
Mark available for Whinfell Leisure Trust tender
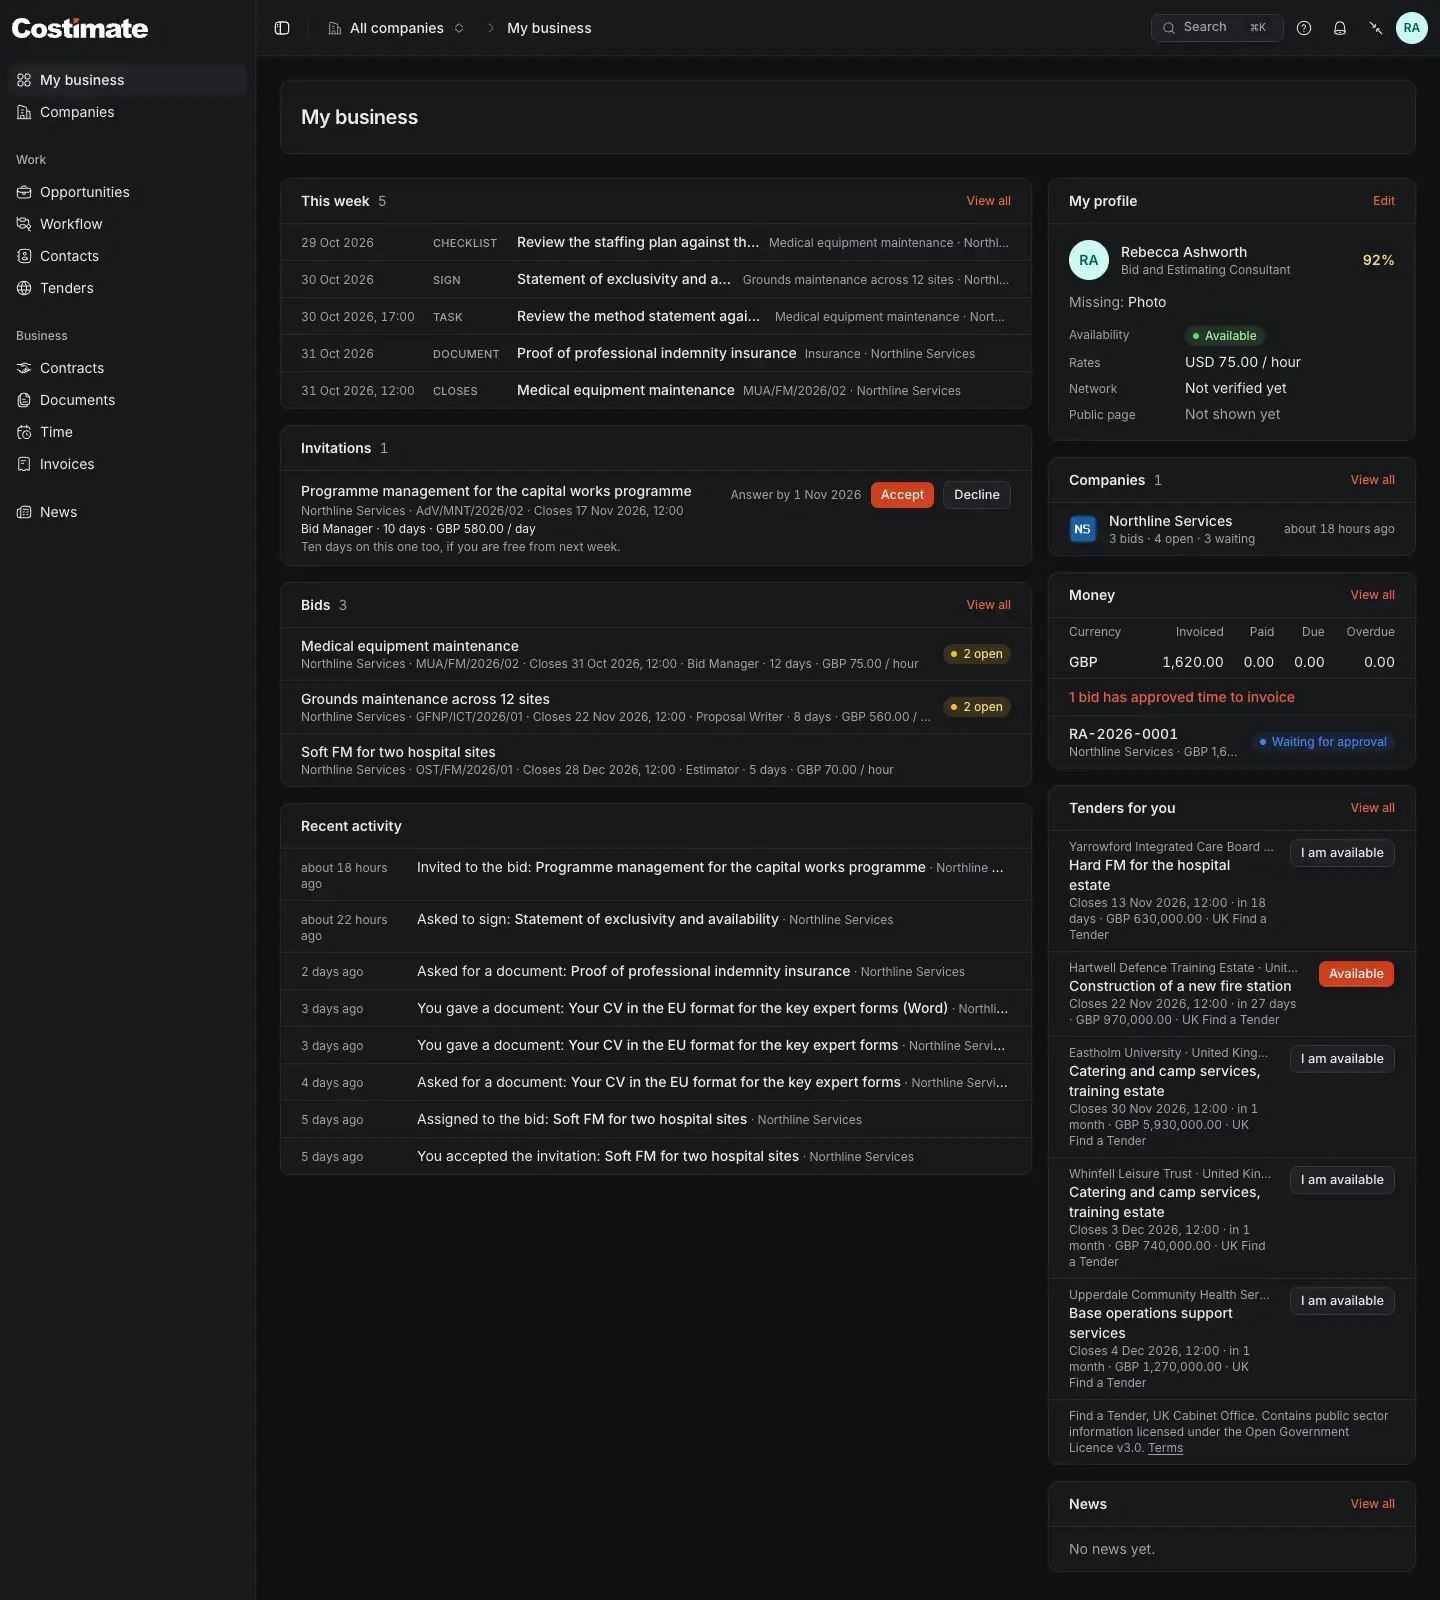[x=1342, y=1180]
